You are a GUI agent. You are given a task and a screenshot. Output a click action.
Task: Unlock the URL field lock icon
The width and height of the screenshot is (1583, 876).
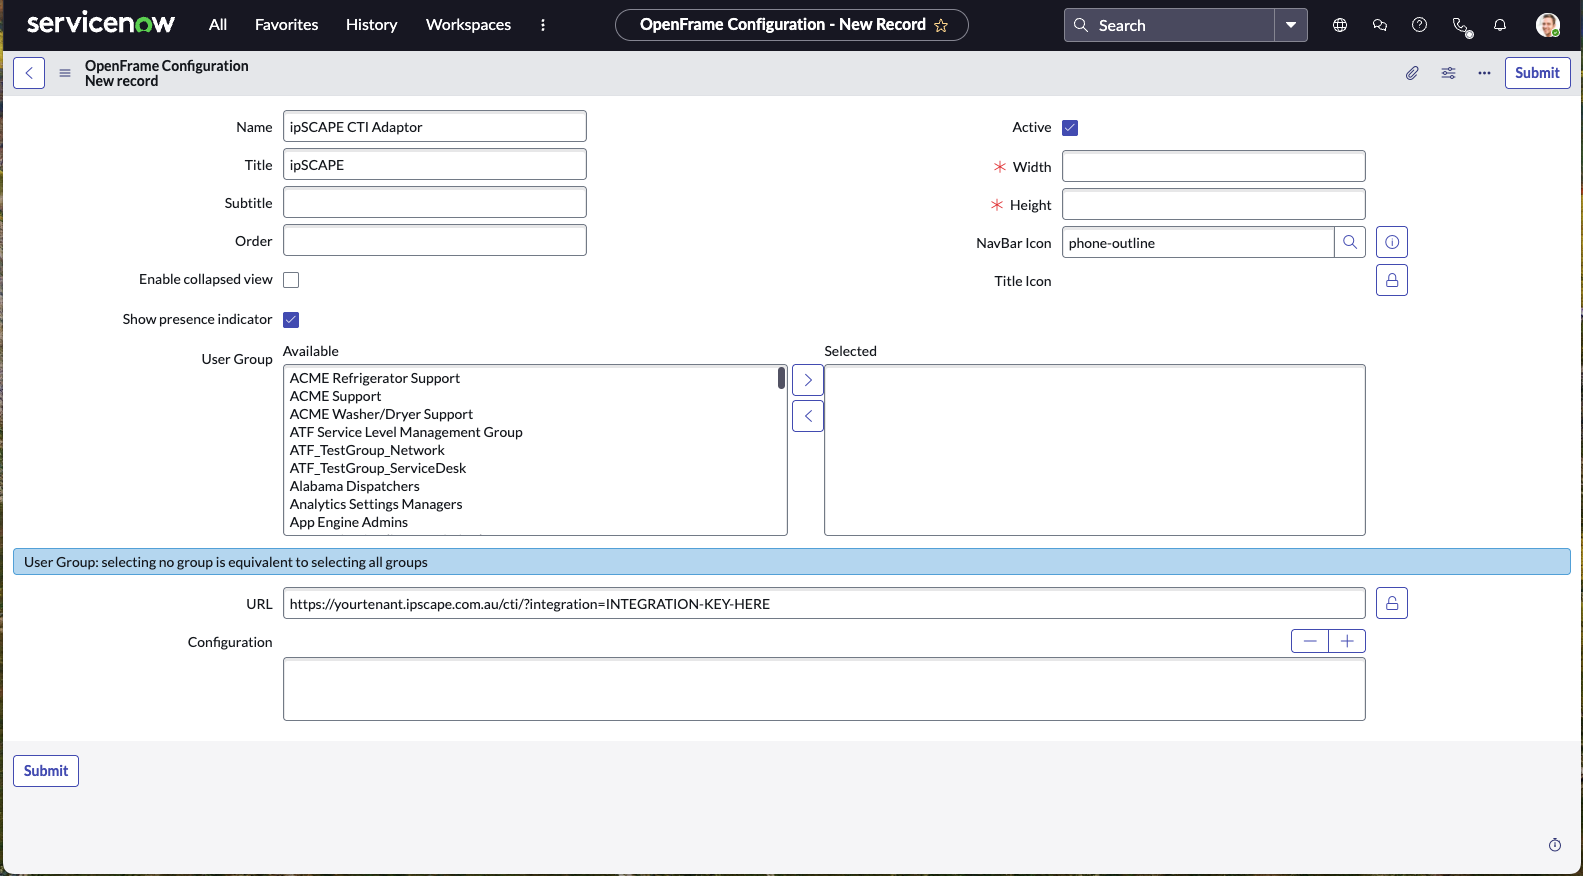click(x=1392, y=604)
